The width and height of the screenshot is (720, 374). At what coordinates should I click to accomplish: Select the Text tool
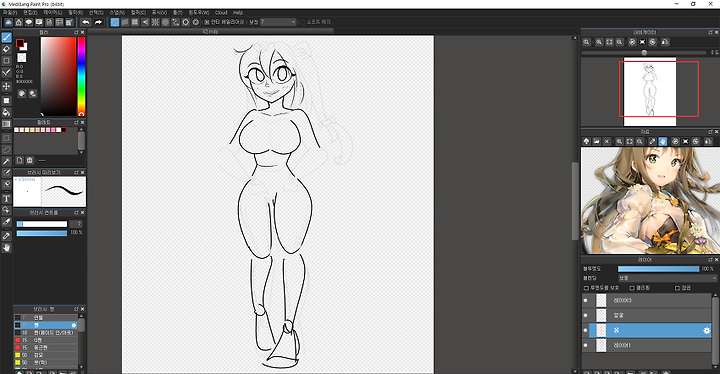click(x=6, y=198)
